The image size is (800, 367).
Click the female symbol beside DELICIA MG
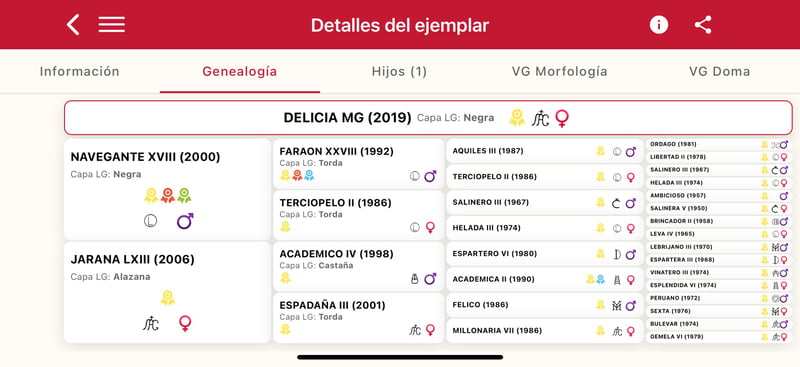coord(562,118)
